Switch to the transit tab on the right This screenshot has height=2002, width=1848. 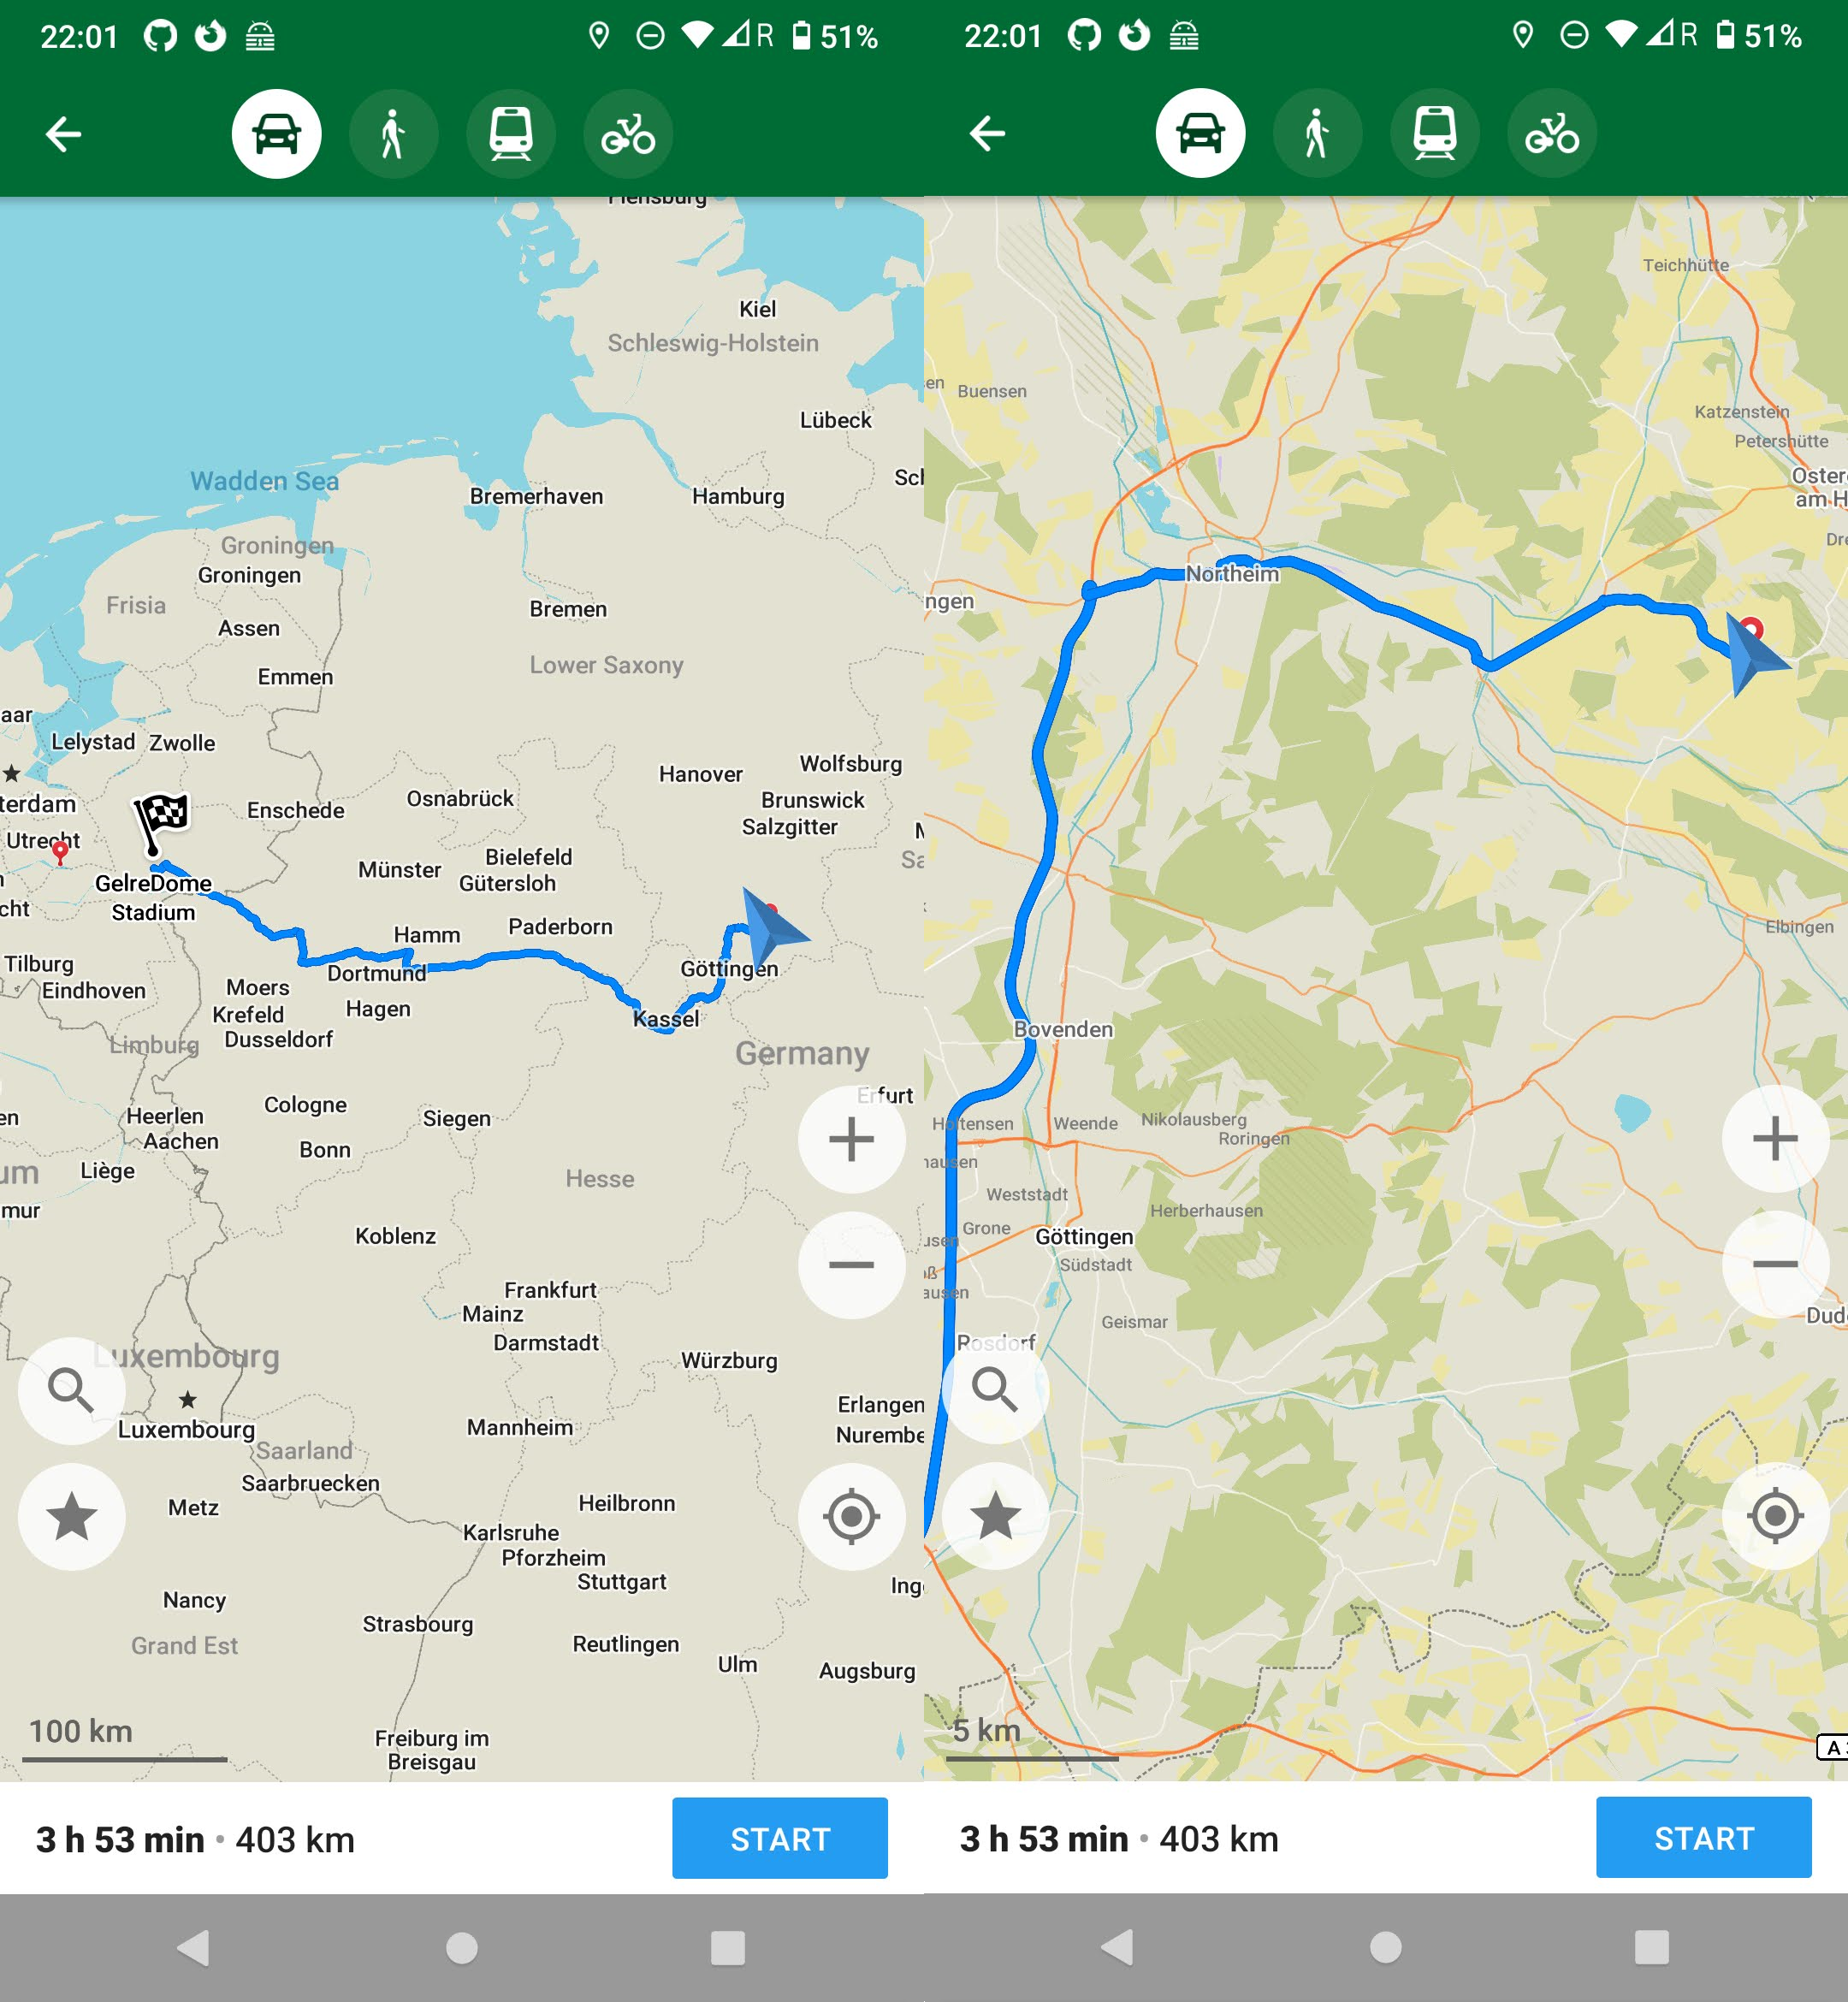(1435, 133)
